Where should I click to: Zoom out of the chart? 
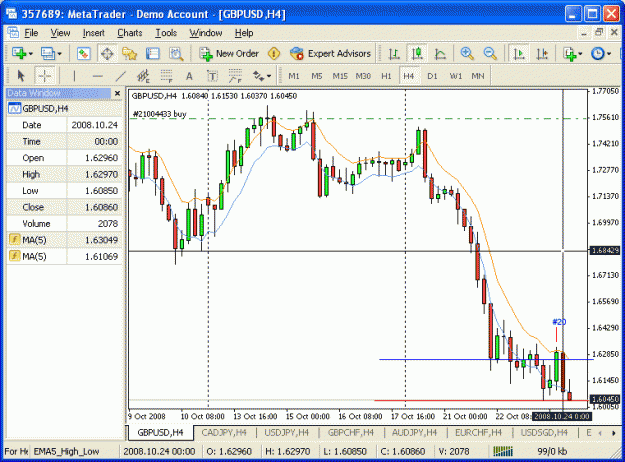(x=490, y=53)
